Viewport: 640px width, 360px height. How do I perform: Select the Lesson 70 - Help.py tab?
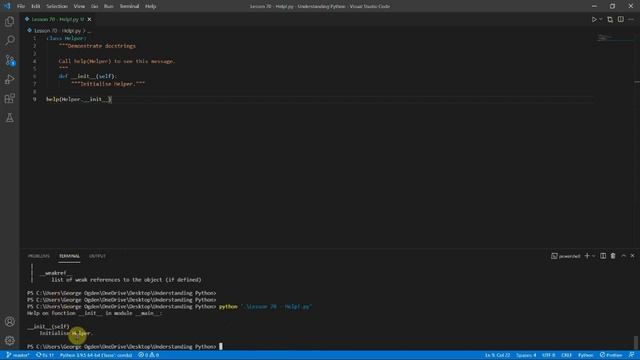point(58,19)
